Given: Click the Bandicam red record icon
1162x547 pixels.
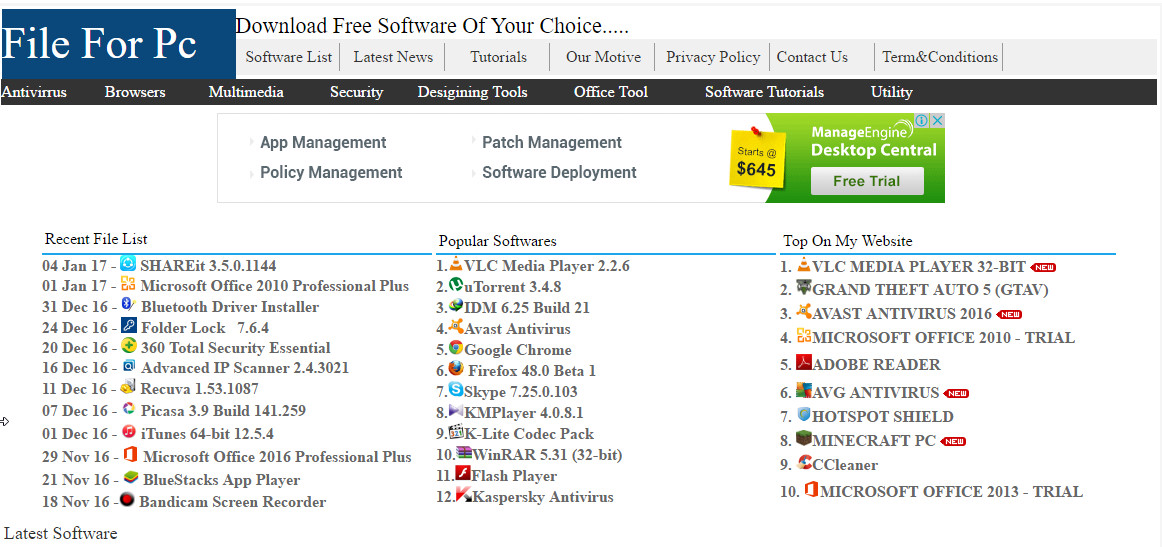Looking at the screenshot, I should coord(127,500).
